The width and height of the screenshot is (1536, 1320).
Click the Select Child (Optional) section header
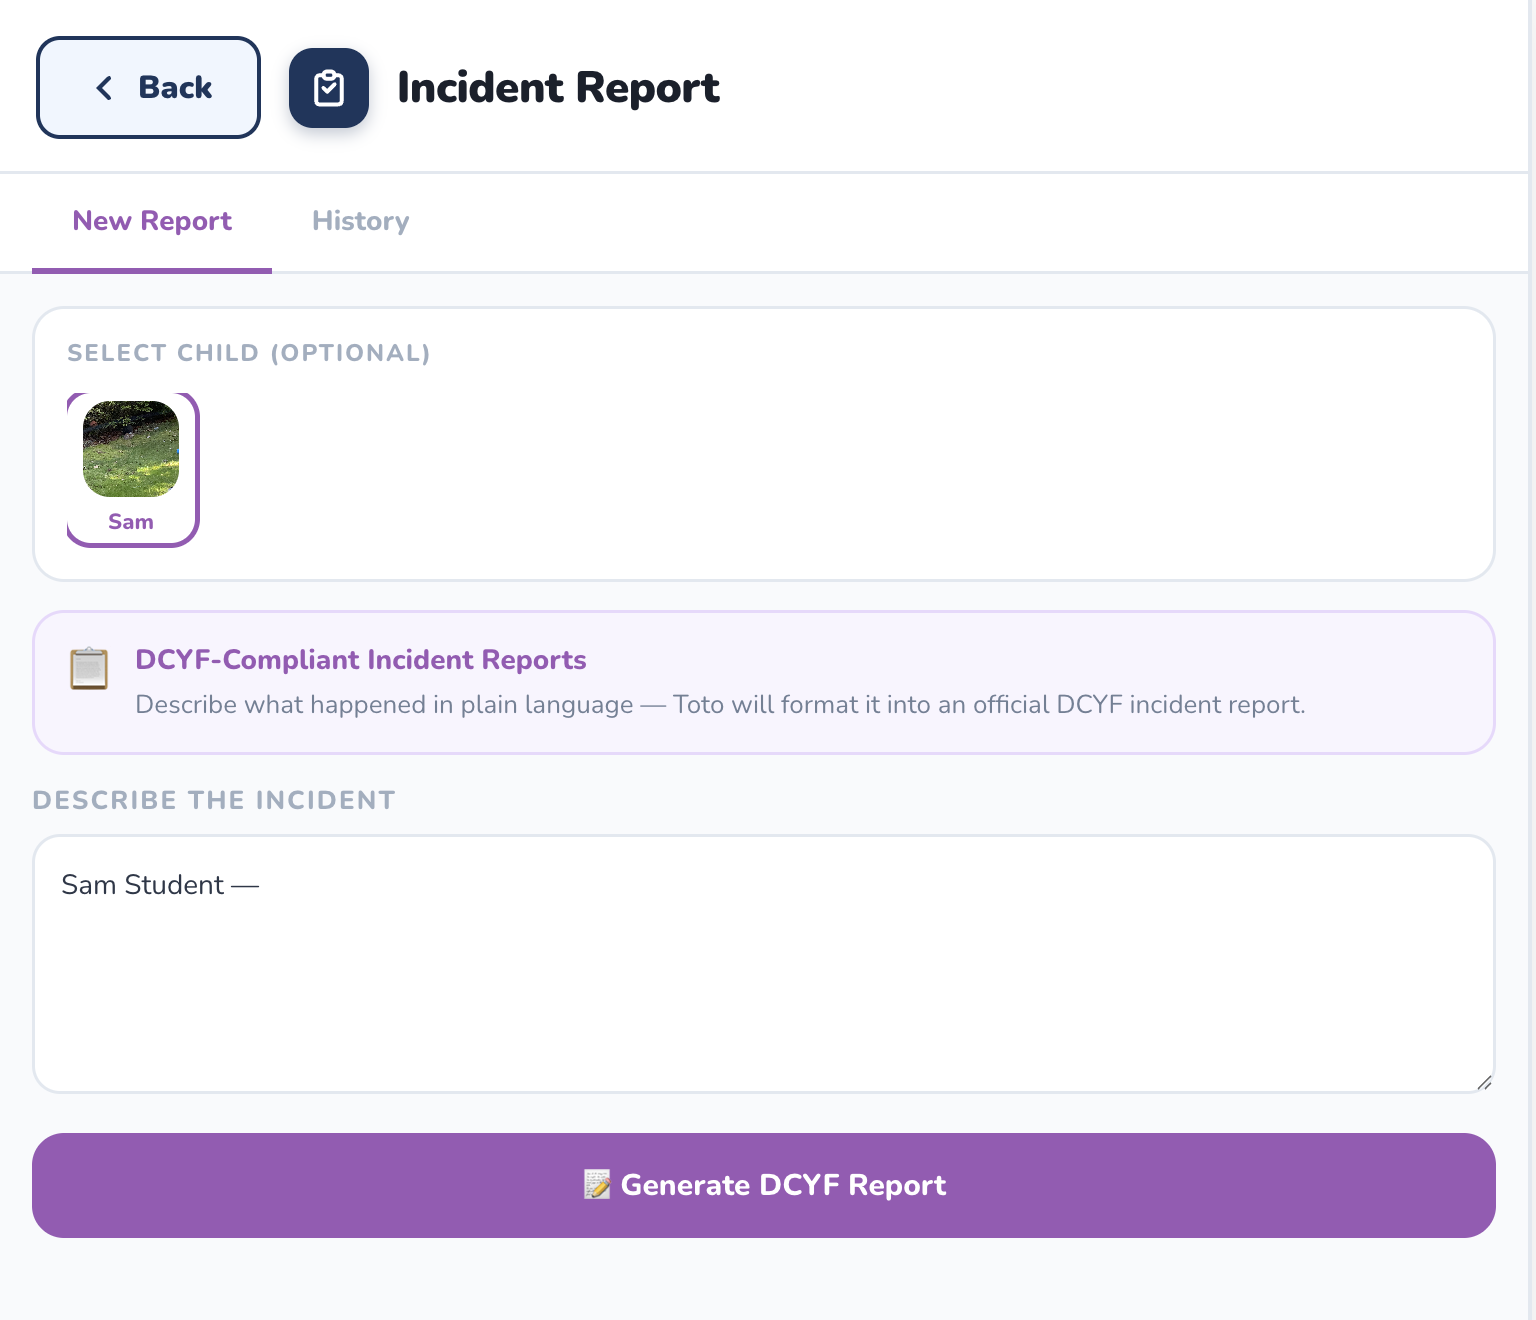(x=249, y=353)
